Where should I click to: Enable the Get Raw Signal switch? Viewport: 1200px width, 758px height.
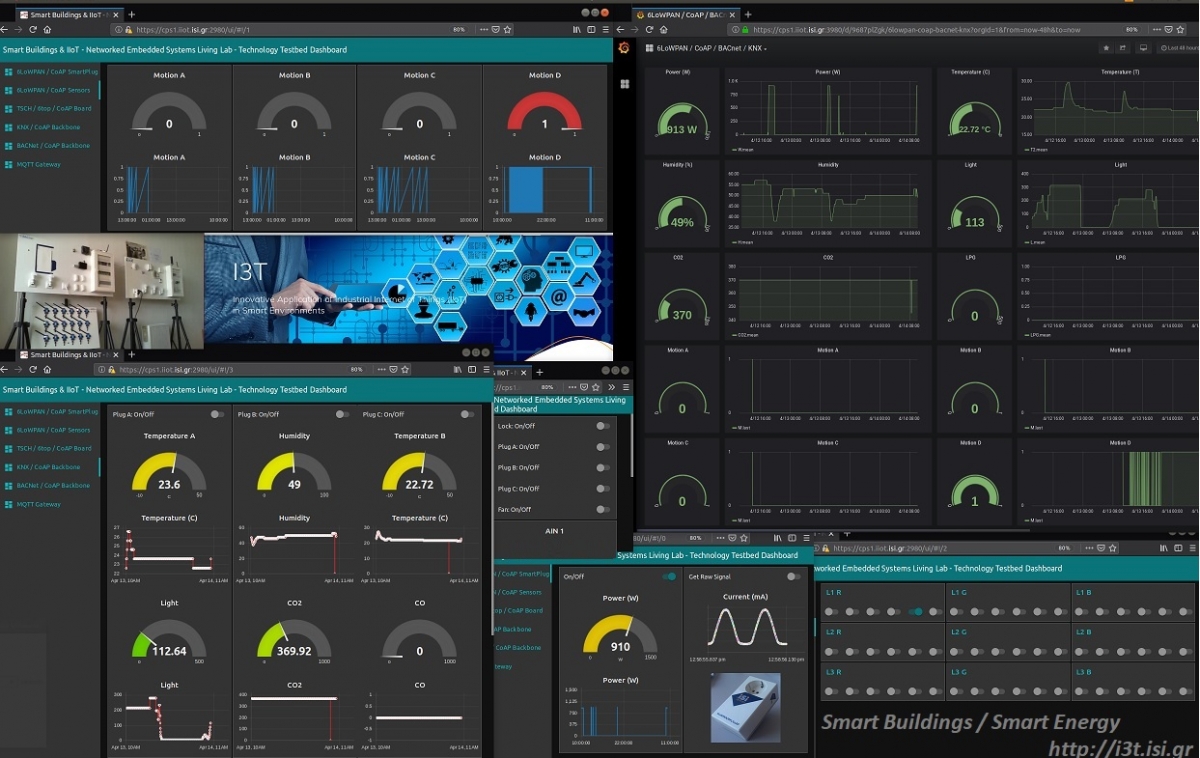click(793, 576)
